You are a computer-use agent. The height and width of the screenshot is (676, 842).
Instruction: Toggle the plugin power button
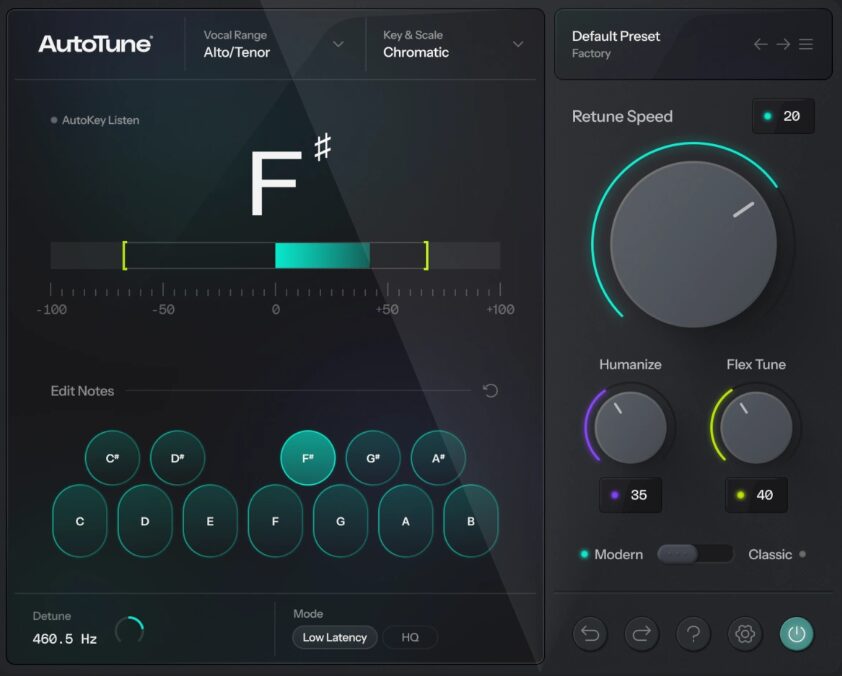click(x=796, y=633)
